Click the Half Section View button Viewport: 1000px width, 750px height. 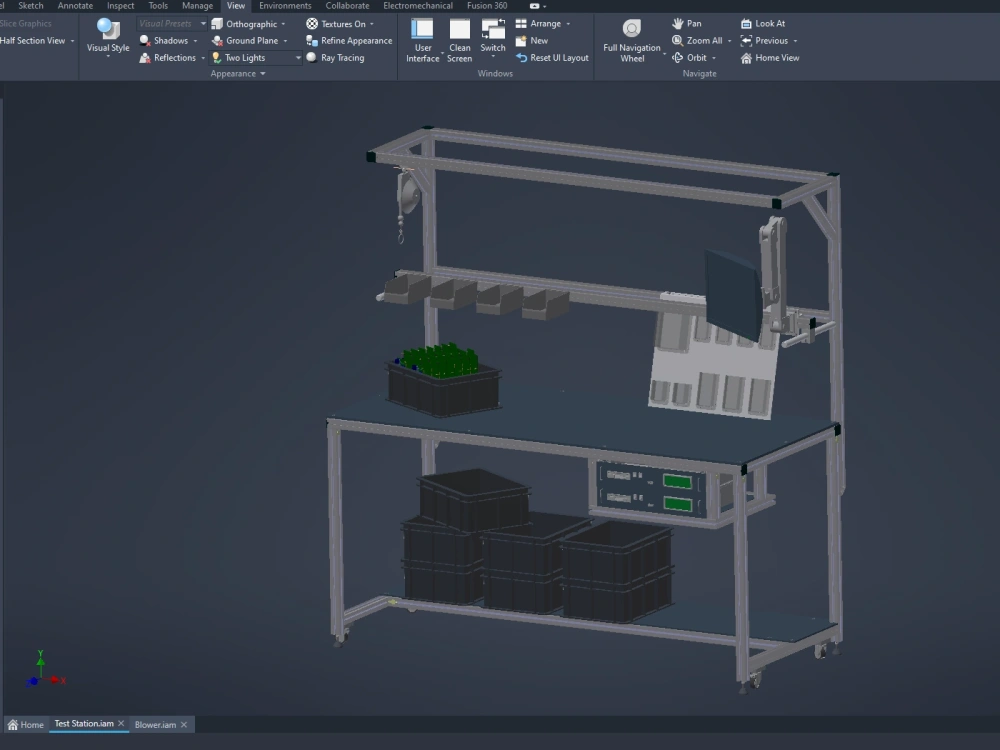point(33,41)
